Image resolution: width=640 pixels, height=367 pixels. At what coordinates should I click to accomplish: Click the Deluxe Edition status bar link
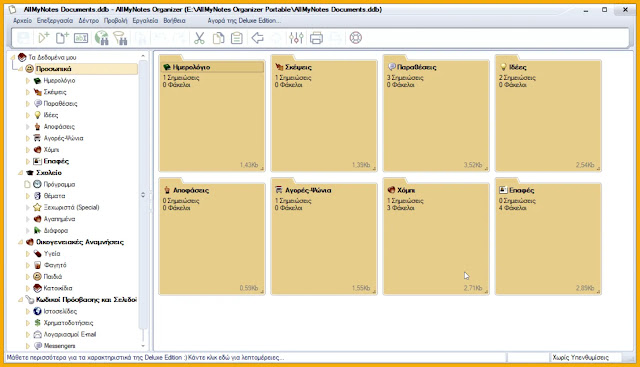145,358
